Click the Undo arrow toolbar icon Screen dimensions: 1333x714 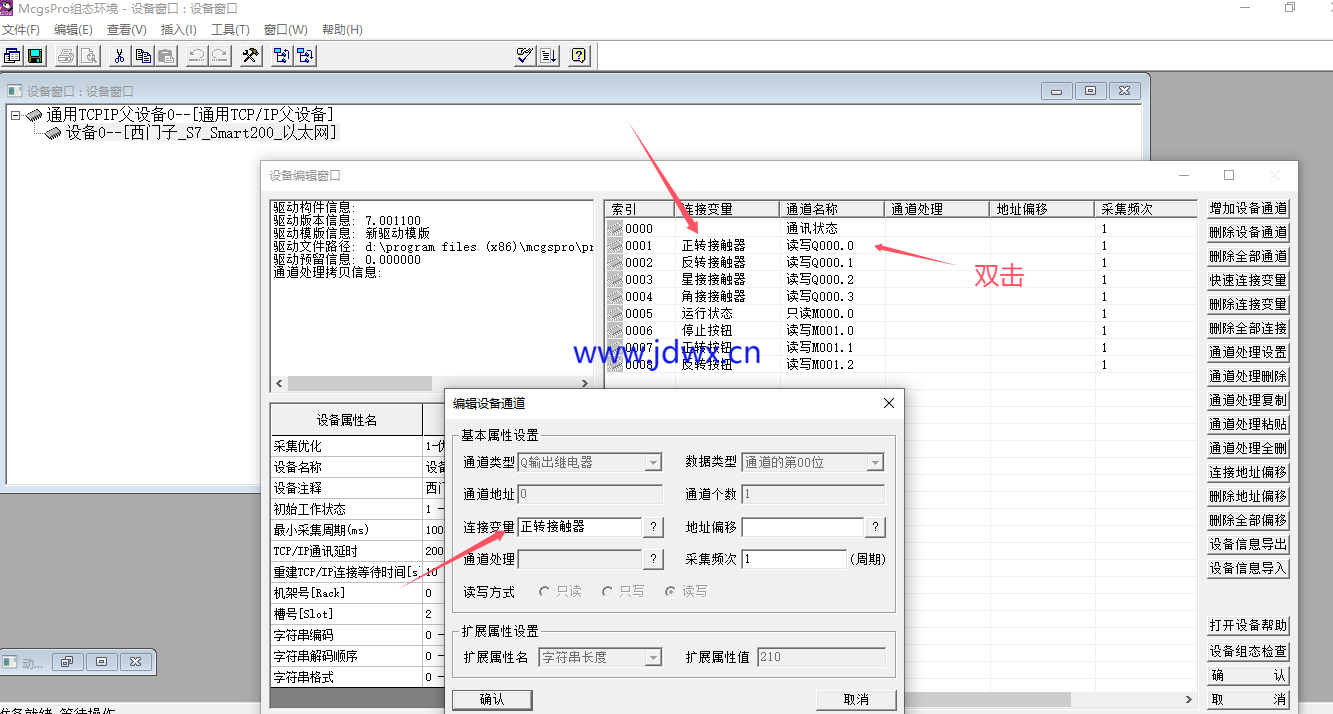196,56
